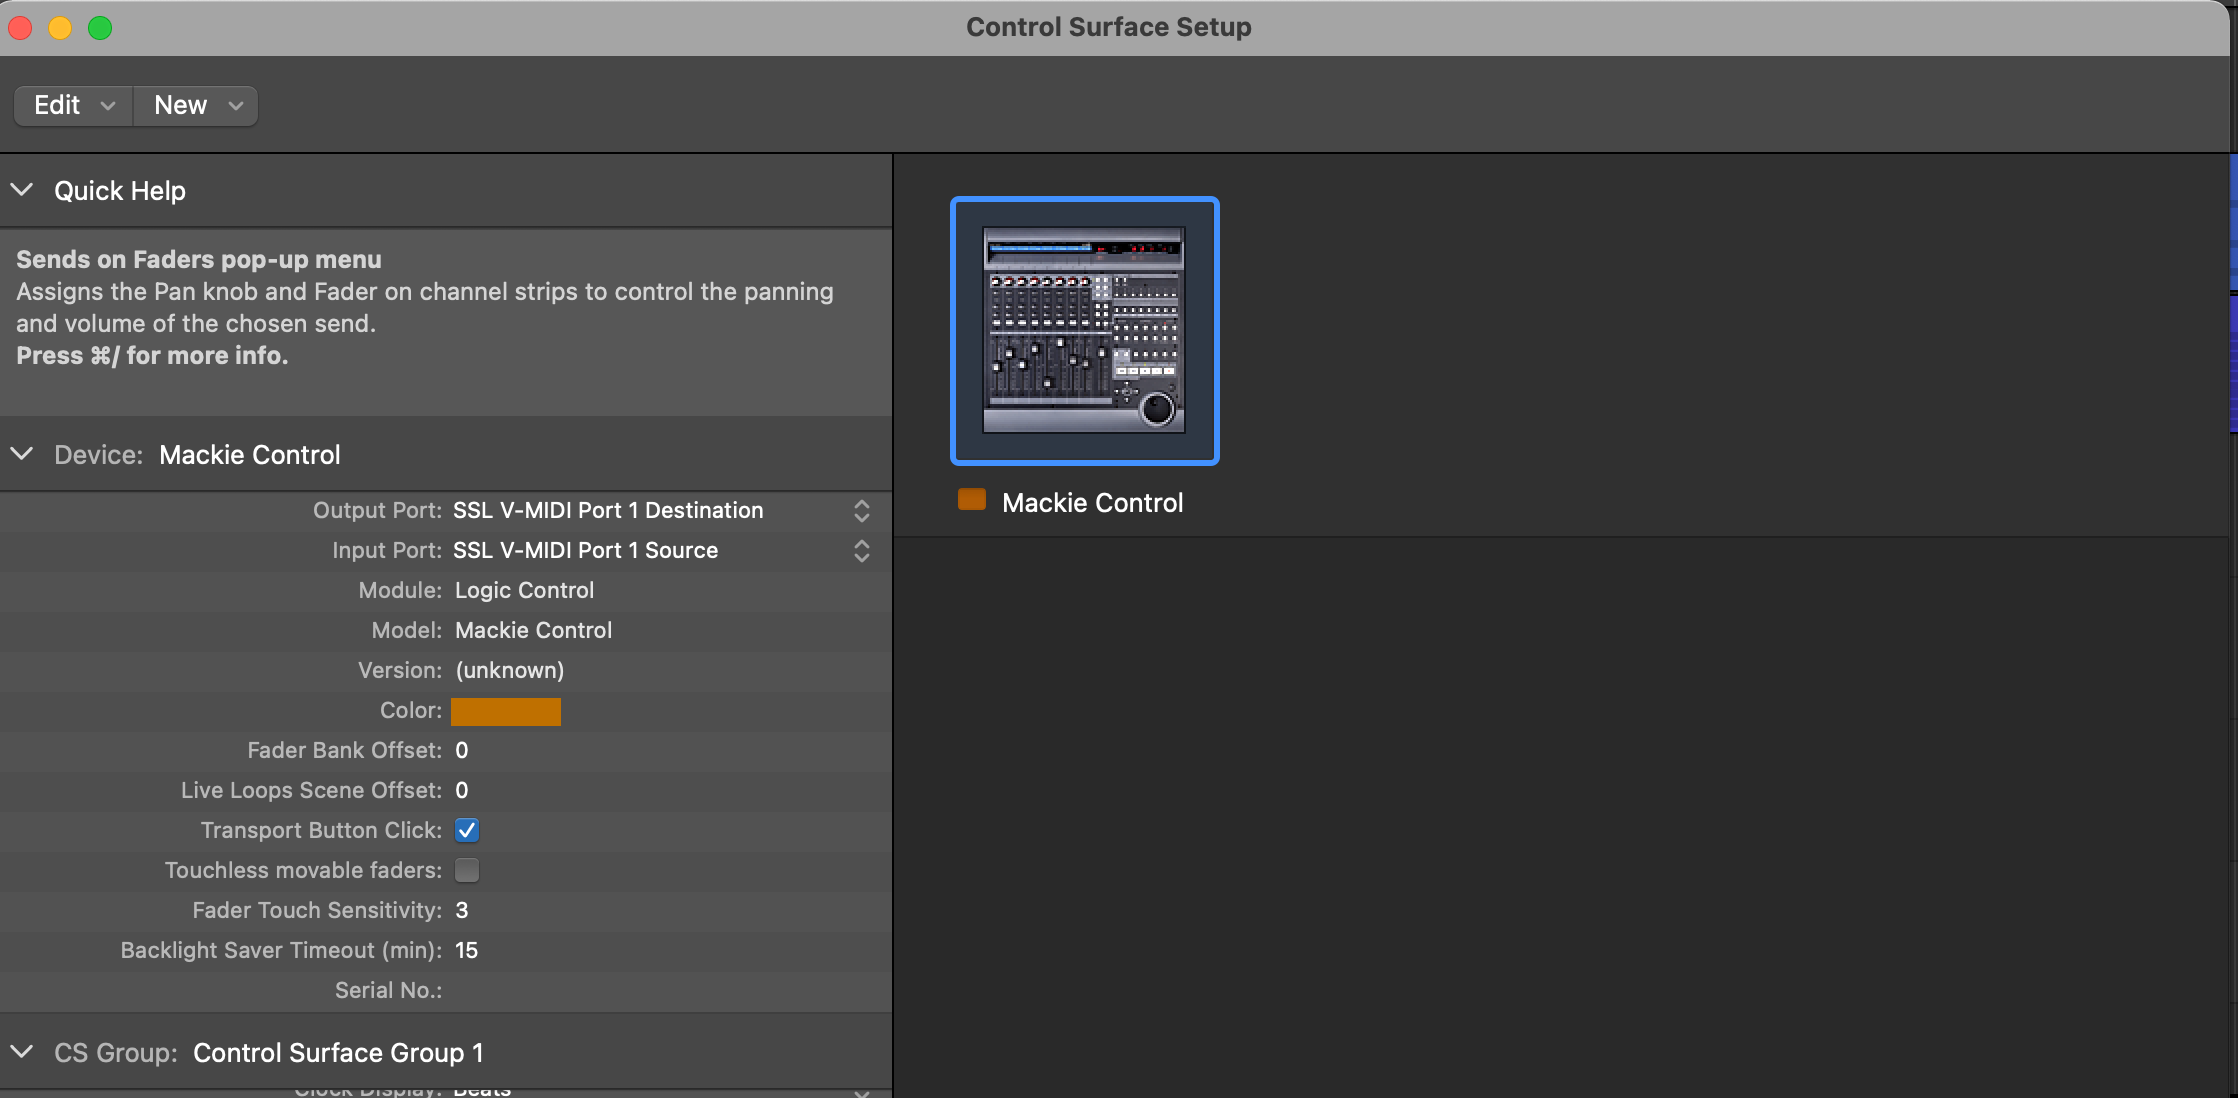The image size is (2238, 1098).
Task: Click the orange swatch beside Mackie Control label
Action: (x=972, y=500)
